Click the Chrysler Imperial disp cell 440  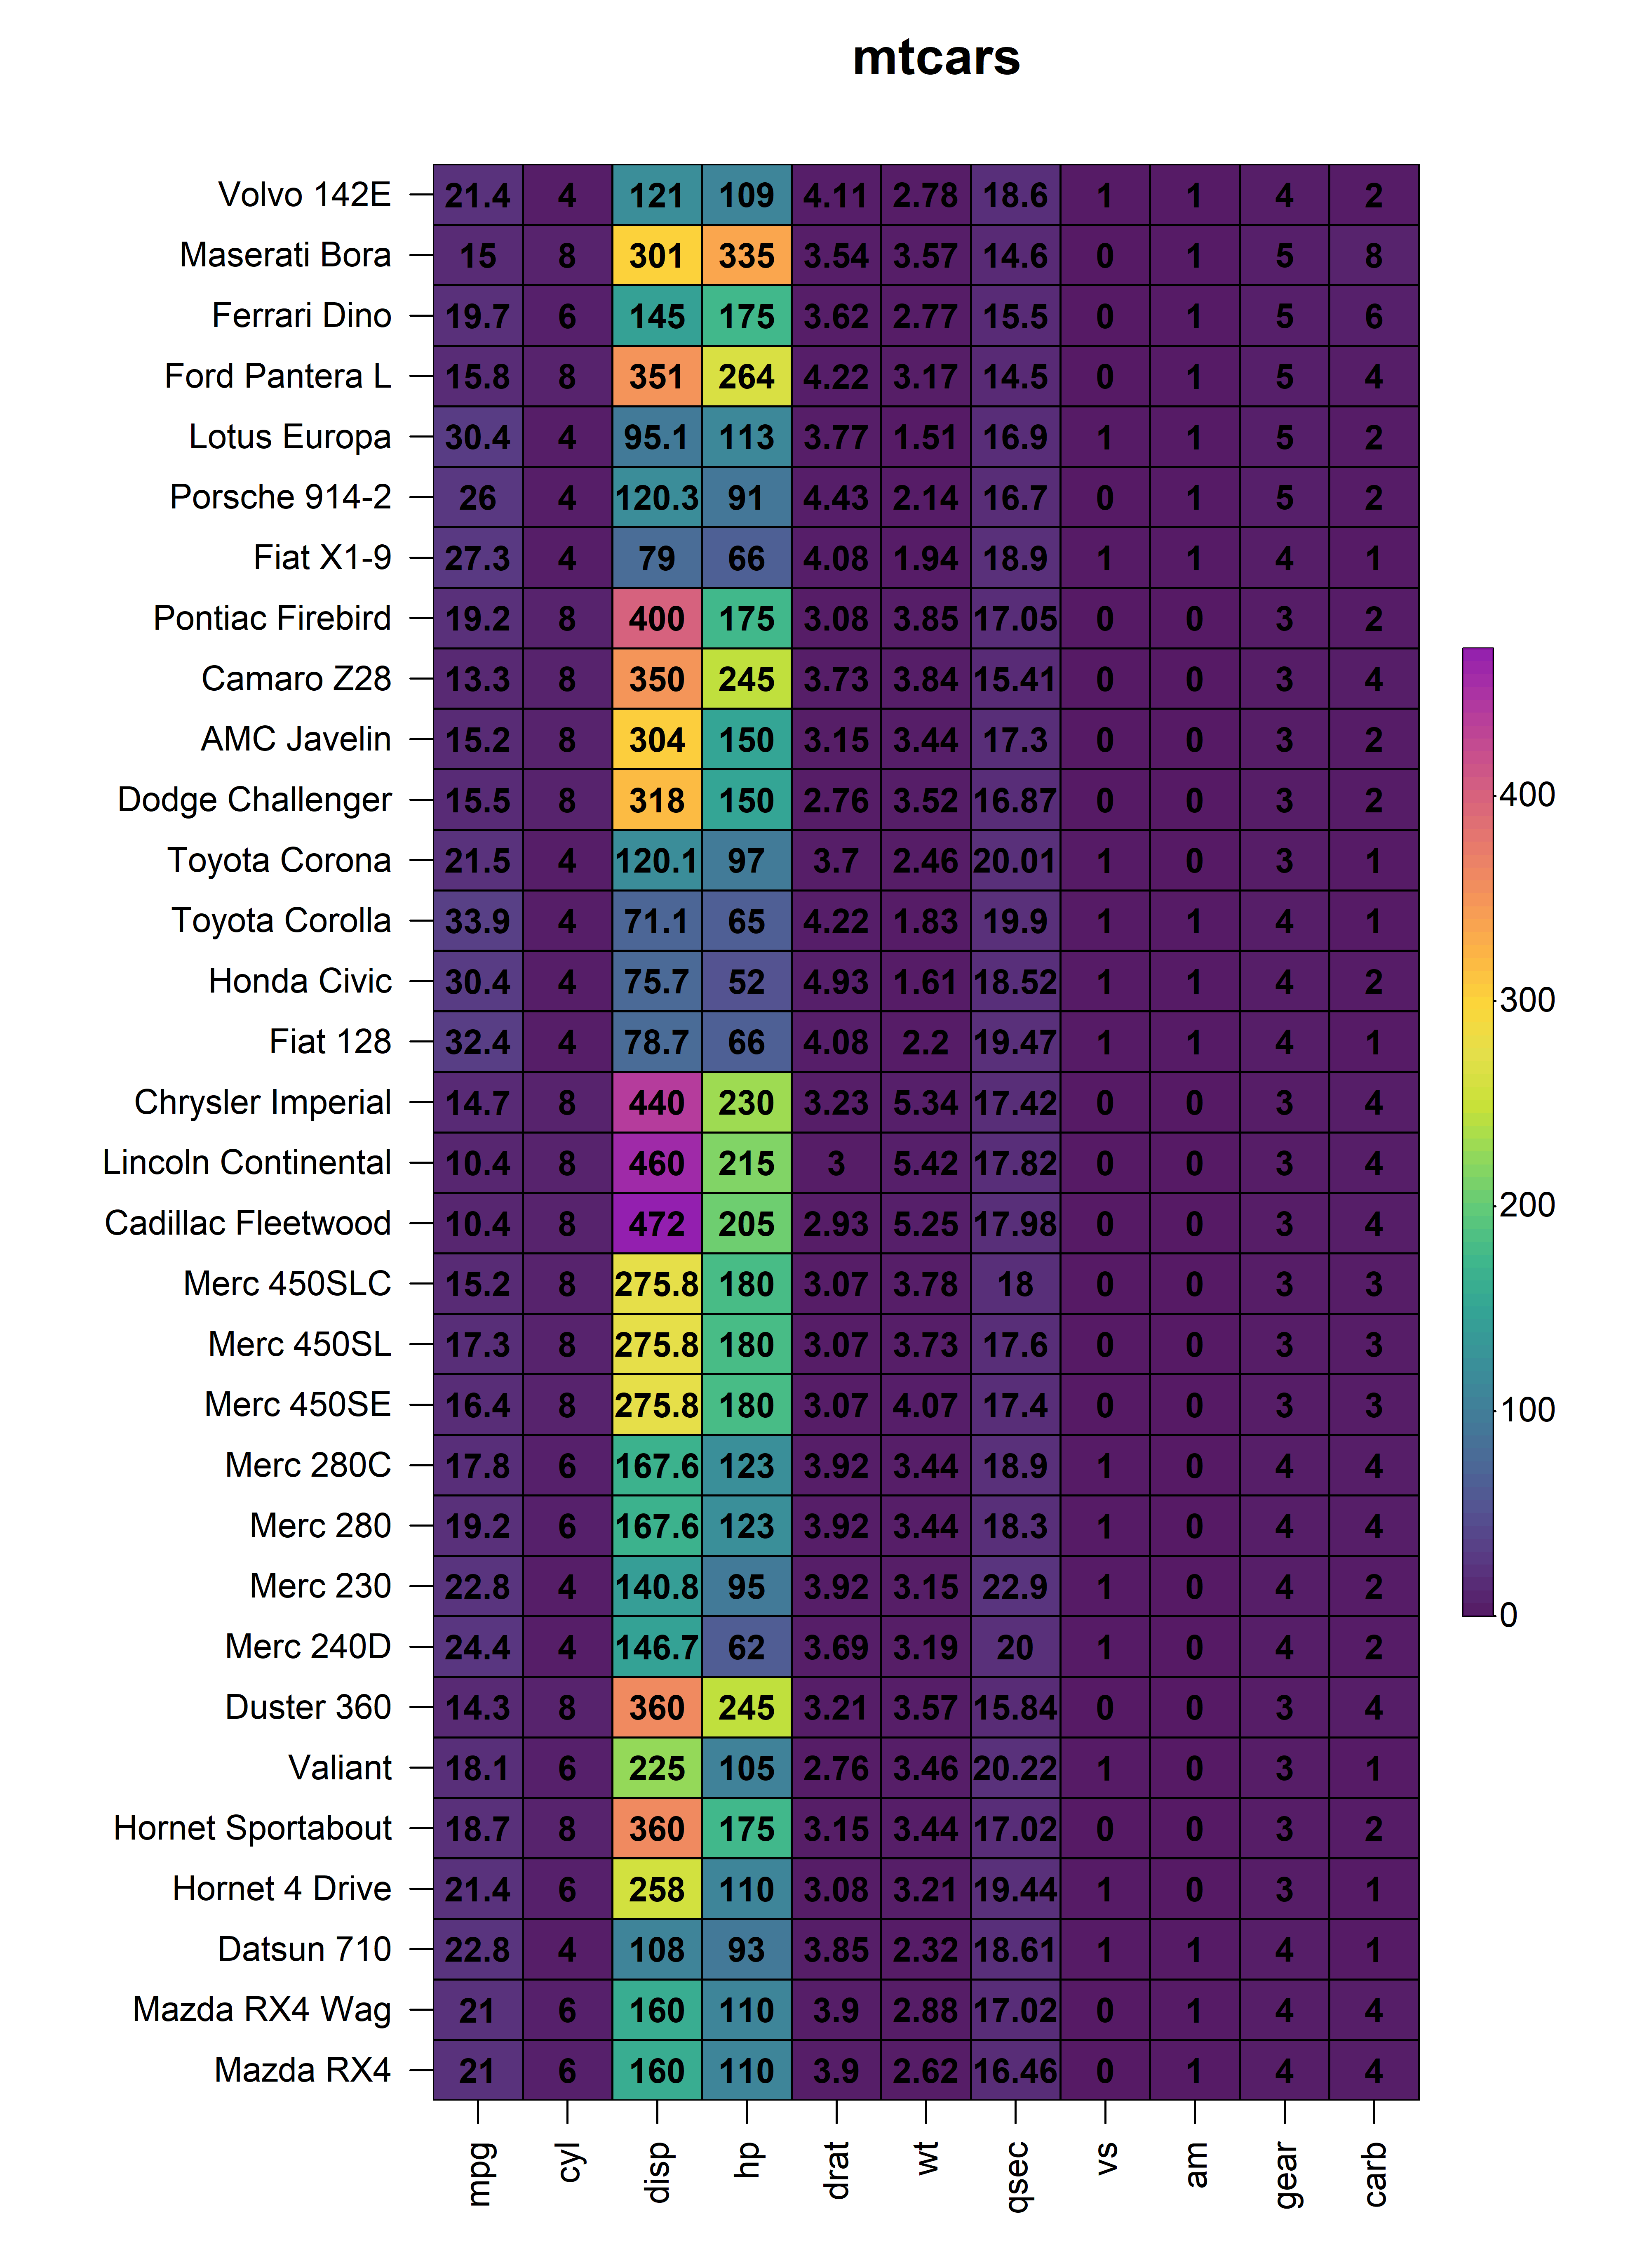click(657, 1103)
